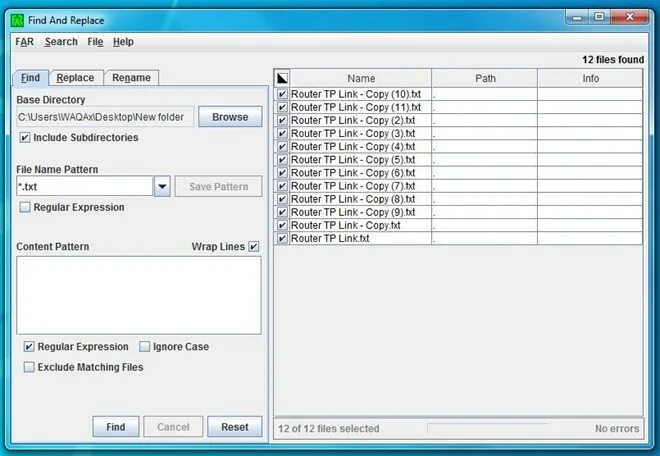
Task: Select file name Router TP Link - Copy (3).txt
Action: click(353, 133)
